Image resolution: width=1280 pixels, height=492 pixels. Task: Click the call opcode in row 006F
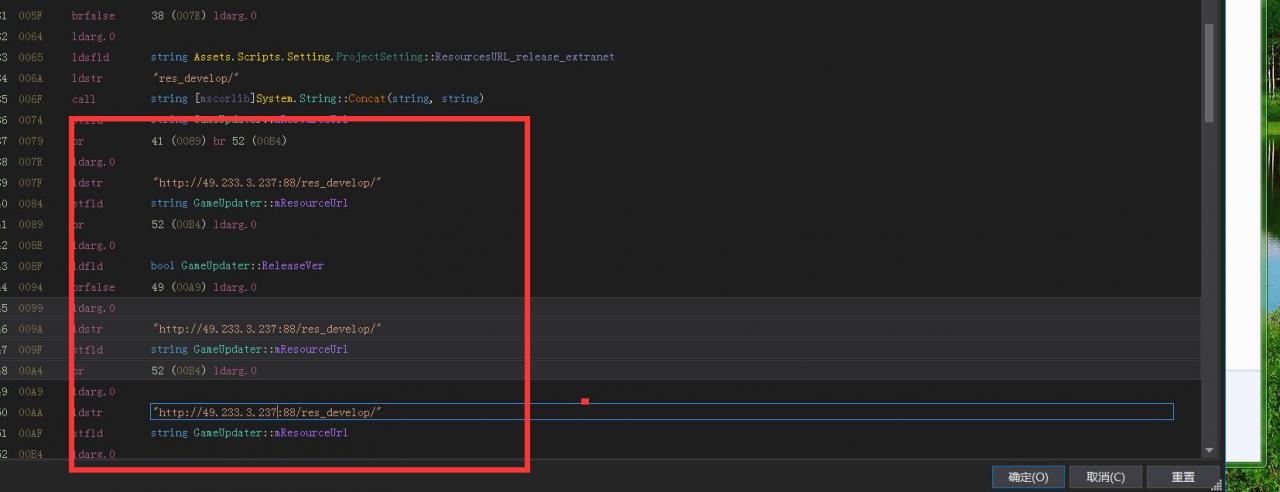tap(84, 99)
